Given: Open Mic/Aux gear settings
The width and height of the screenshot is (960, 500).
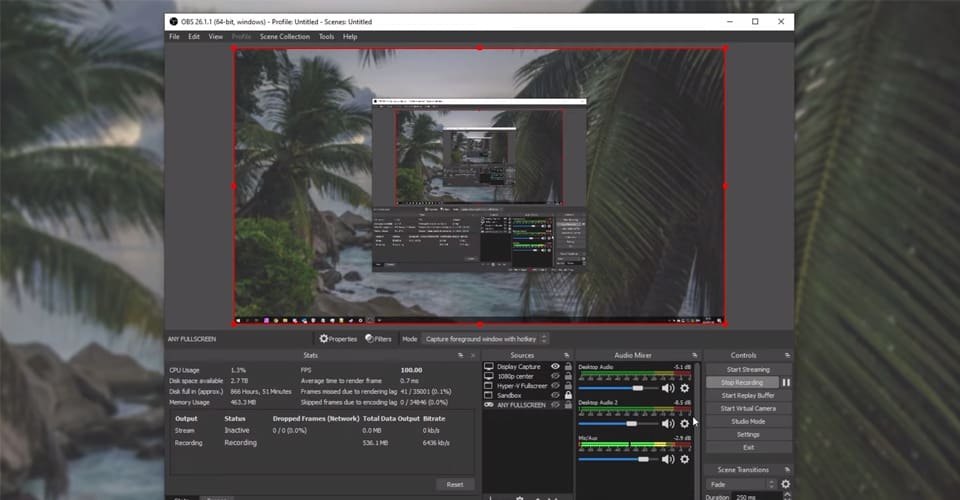Looking at the screenshot, I should pos(684,459).
